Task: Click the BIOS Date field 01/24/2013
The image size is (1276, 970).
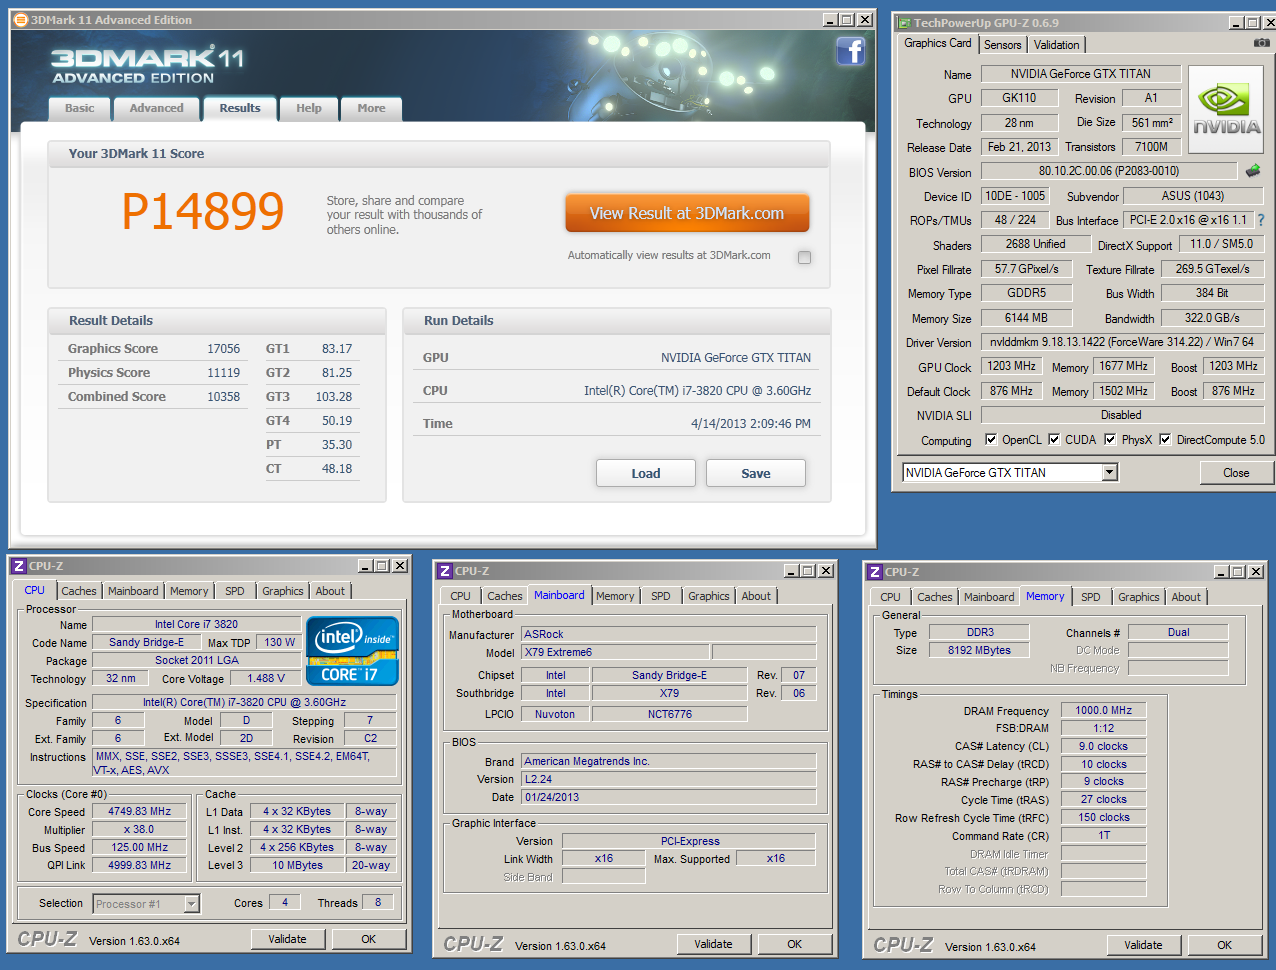Action: [x=669, y=798]
